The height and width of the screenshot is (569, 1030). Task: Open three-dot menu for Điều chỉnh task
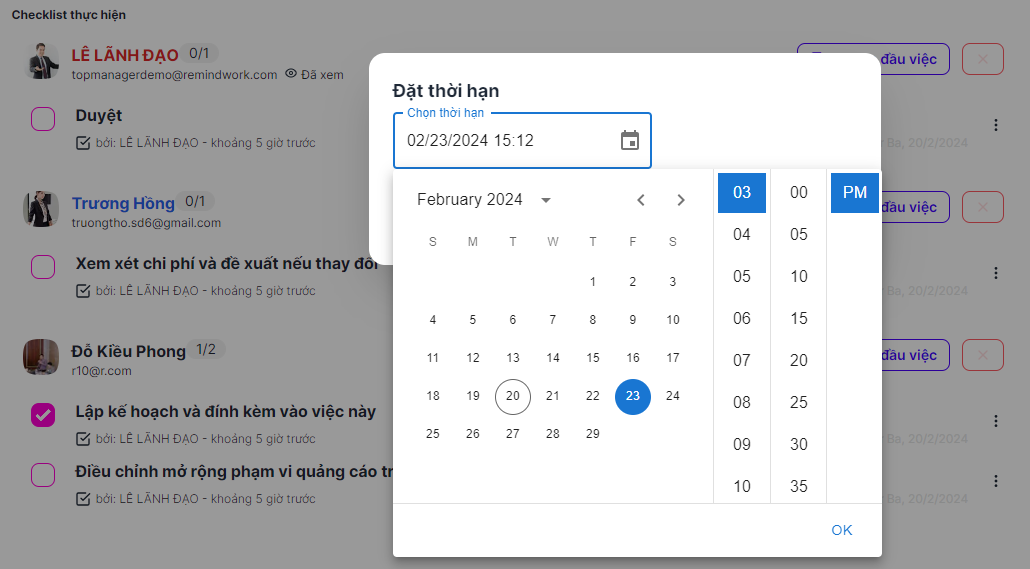(995, 481)
